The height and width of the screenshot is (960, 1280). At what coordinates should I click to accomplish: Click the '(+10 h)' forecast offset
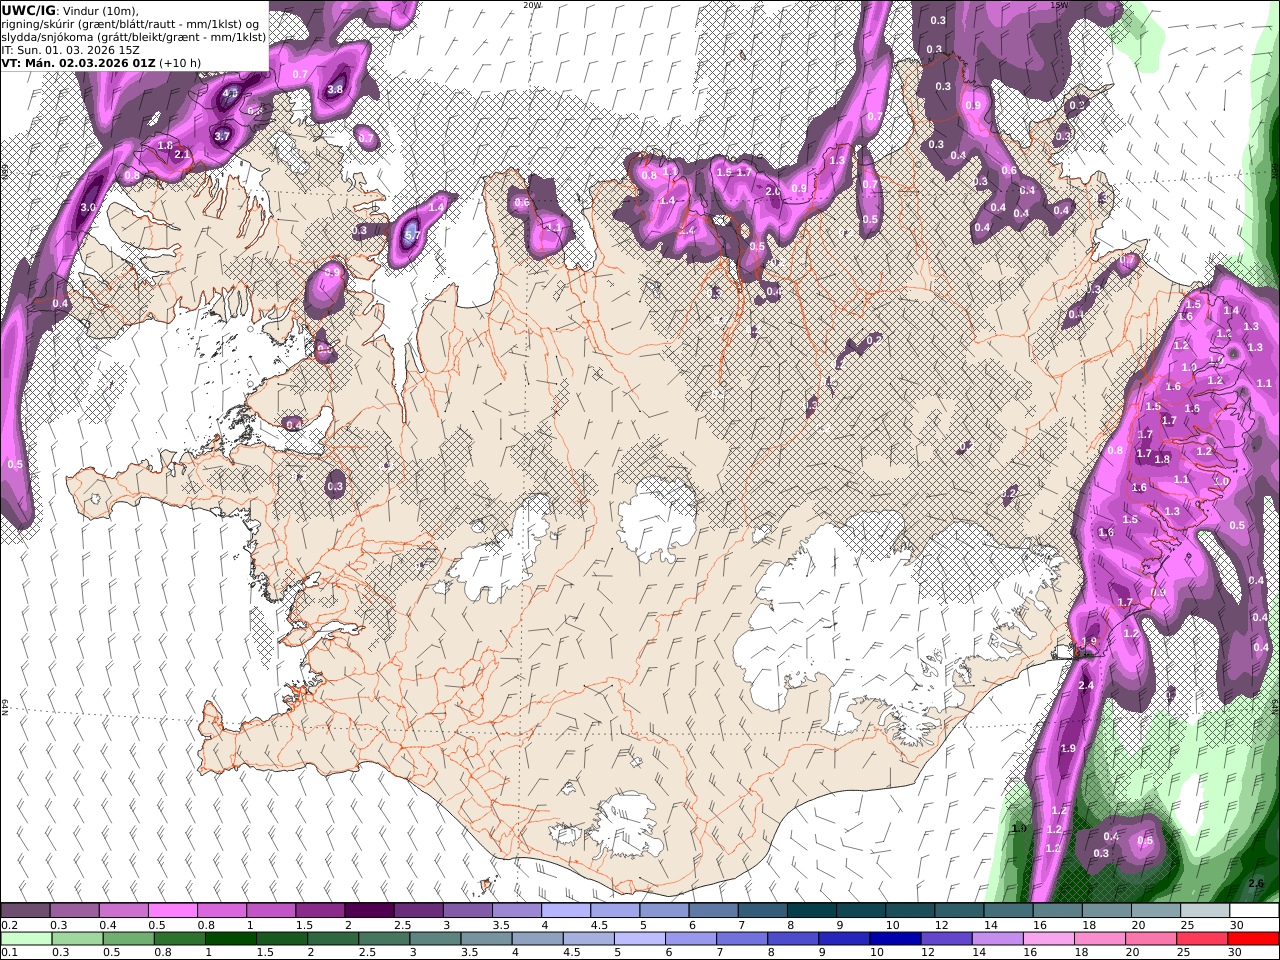[180, 62]
